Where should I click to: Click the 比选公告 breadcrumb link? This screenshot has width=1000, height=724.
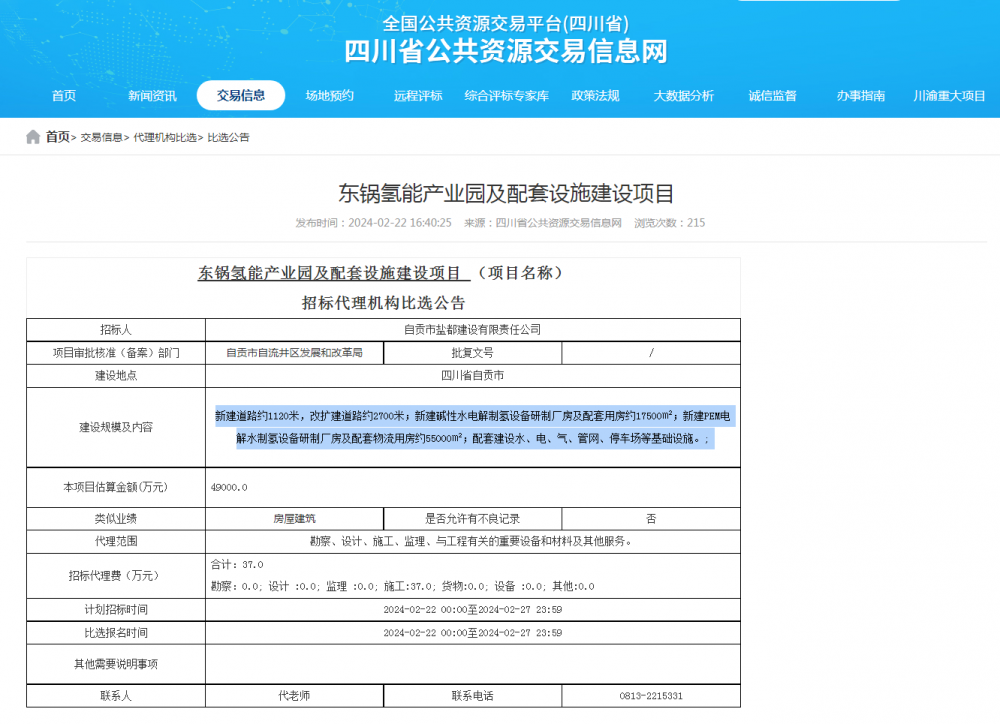(228, 138)
